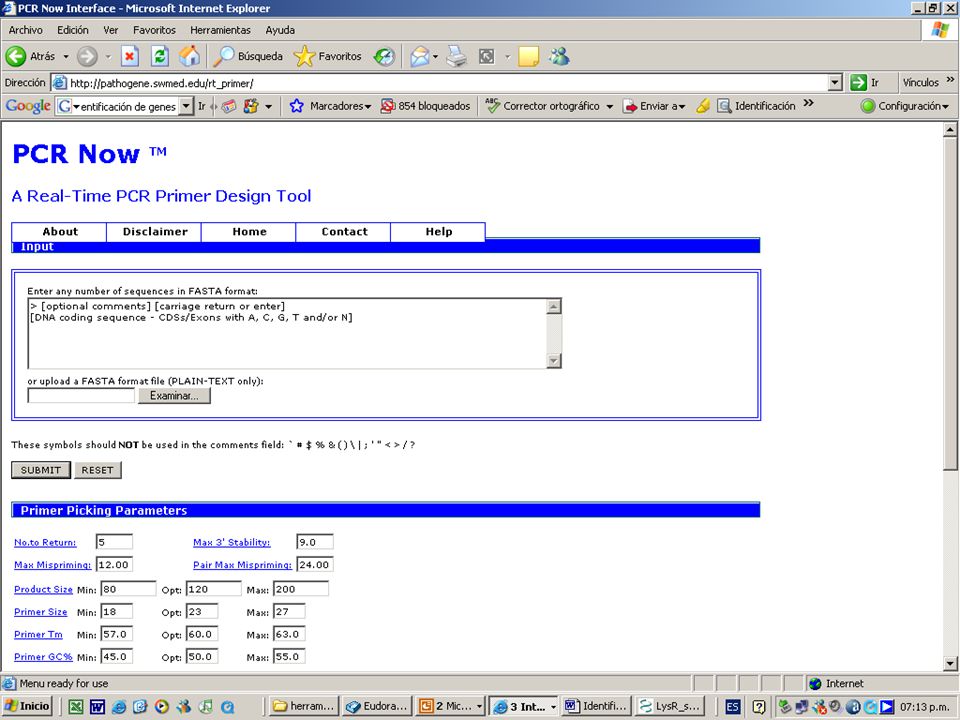Open Marcadores blue star bookmarks
Screen dimensions: 960x720
pyautogui.click(x=296, y=106)
